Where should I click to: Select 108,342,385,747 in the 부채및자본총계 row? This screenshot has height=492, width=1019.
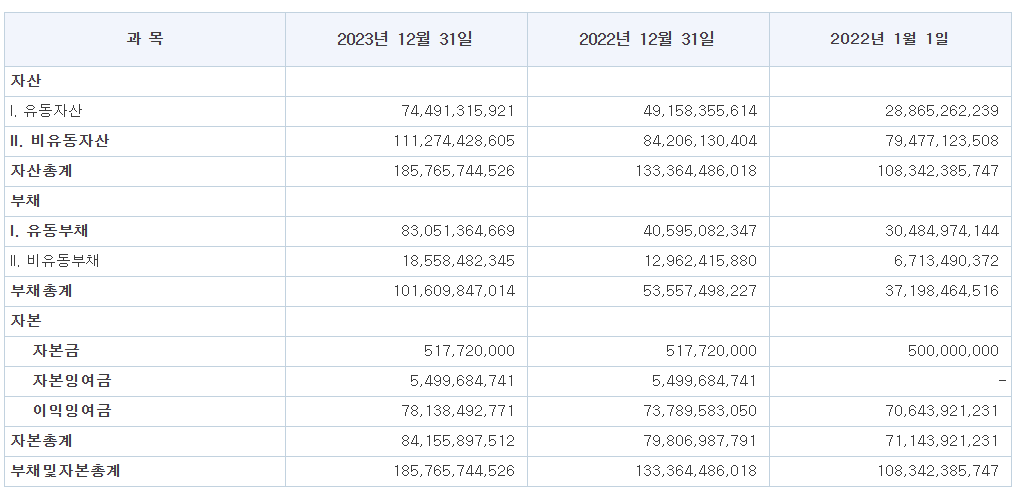[x=938, y=471]
